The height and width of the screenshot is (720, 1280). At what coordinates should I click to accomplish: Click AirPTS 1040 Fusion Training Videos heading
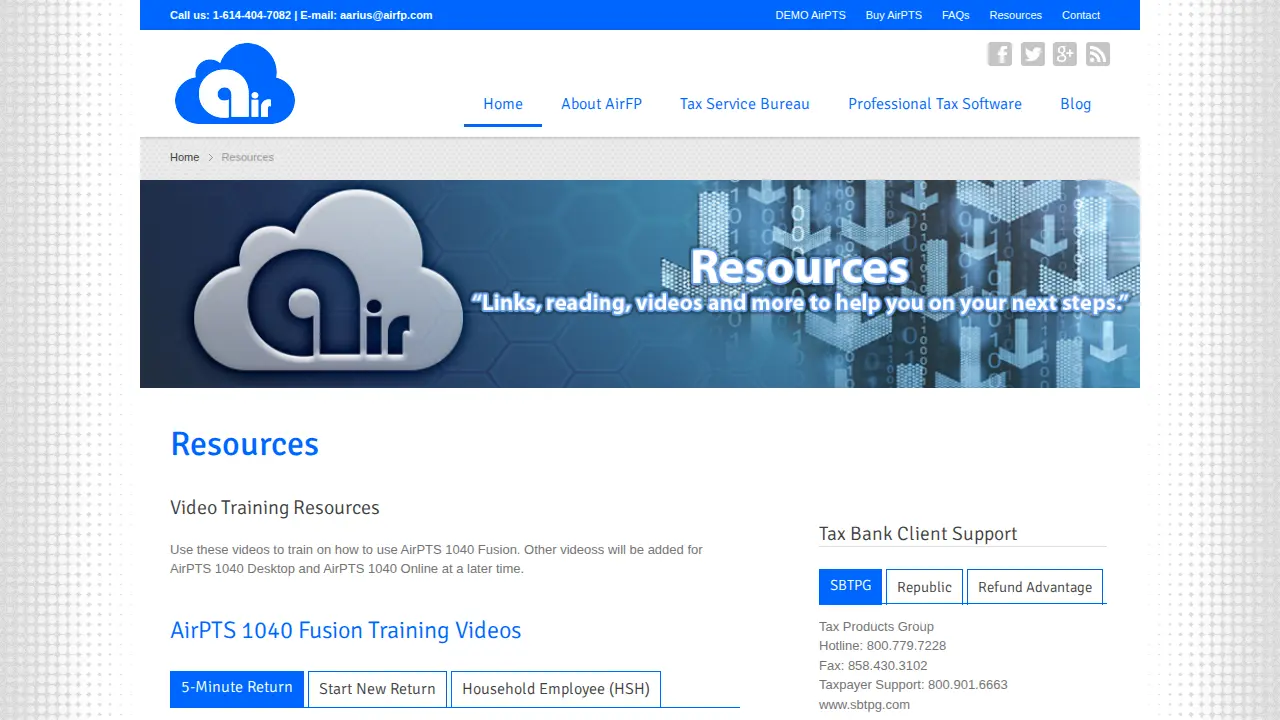[x=346, y=630]
